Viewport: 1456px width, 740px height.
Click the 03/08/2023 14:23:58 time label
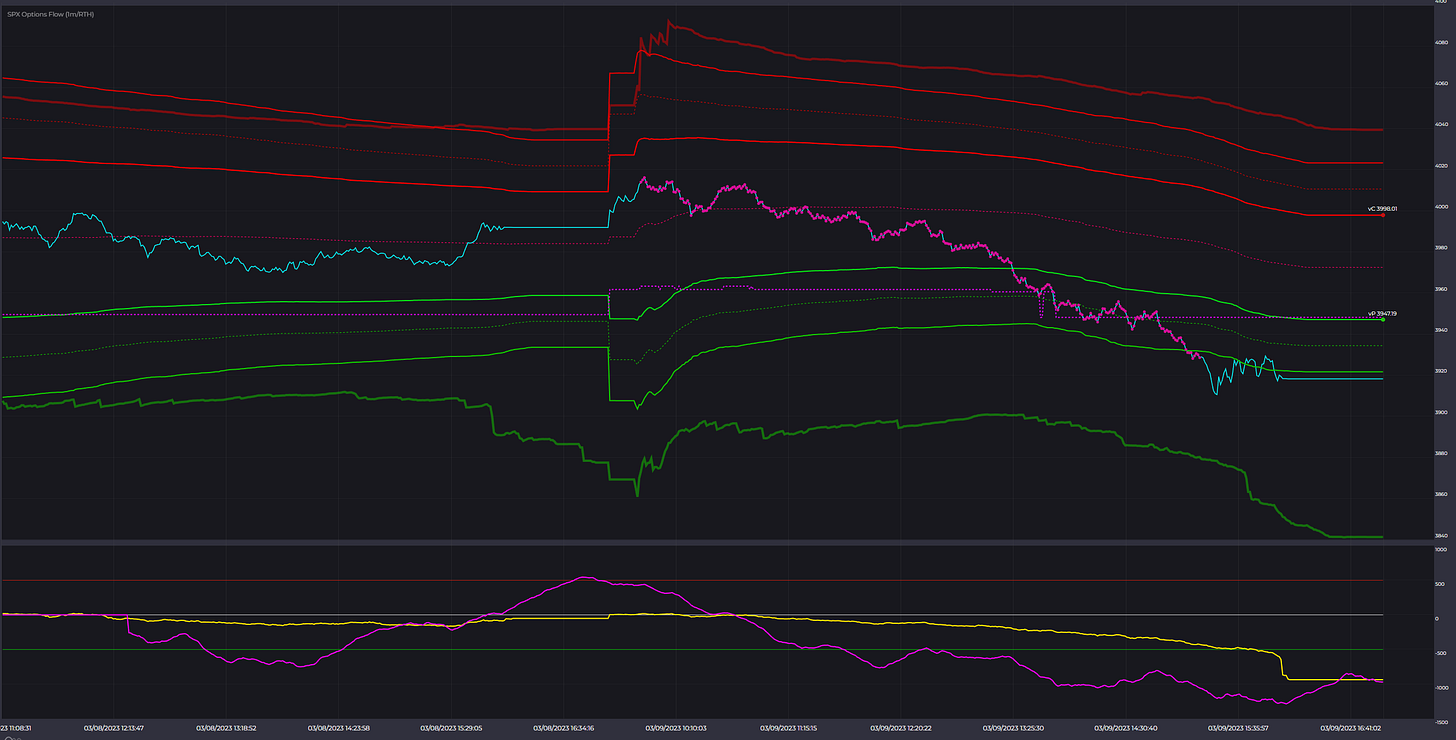coord(339,728)
